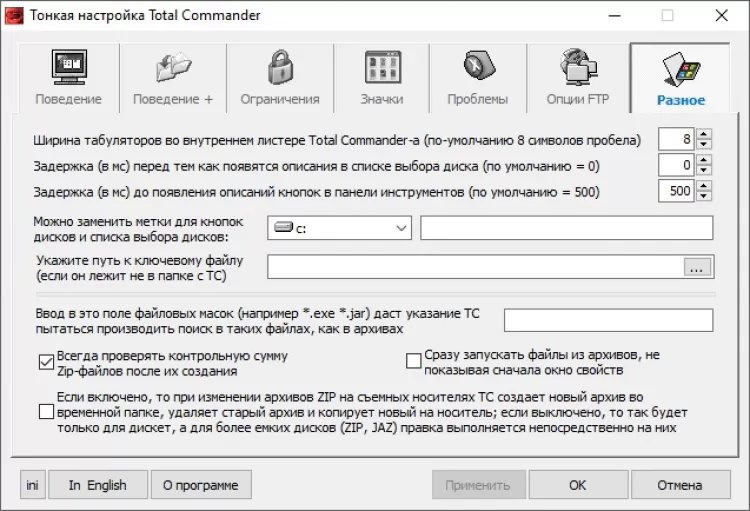Switch to the Опции FTP tab label
This screenshot has width=750, height=511.
[577, 99]
